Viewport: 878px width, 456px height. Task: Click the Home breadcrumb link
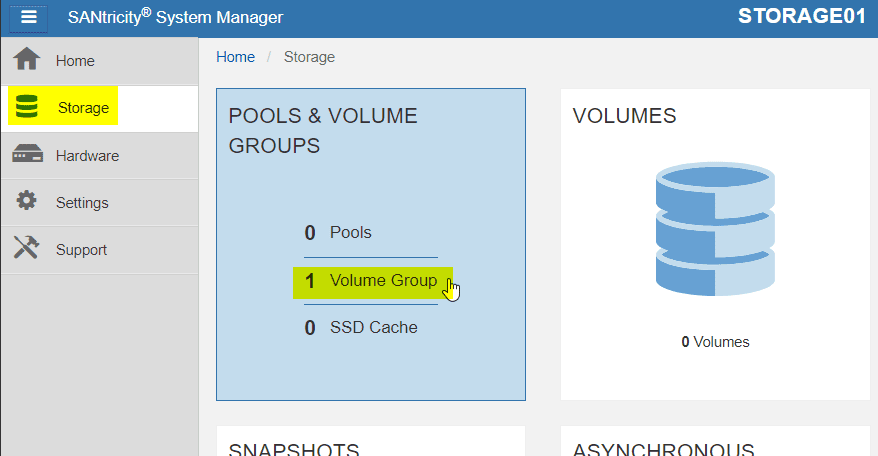[235, 57]
